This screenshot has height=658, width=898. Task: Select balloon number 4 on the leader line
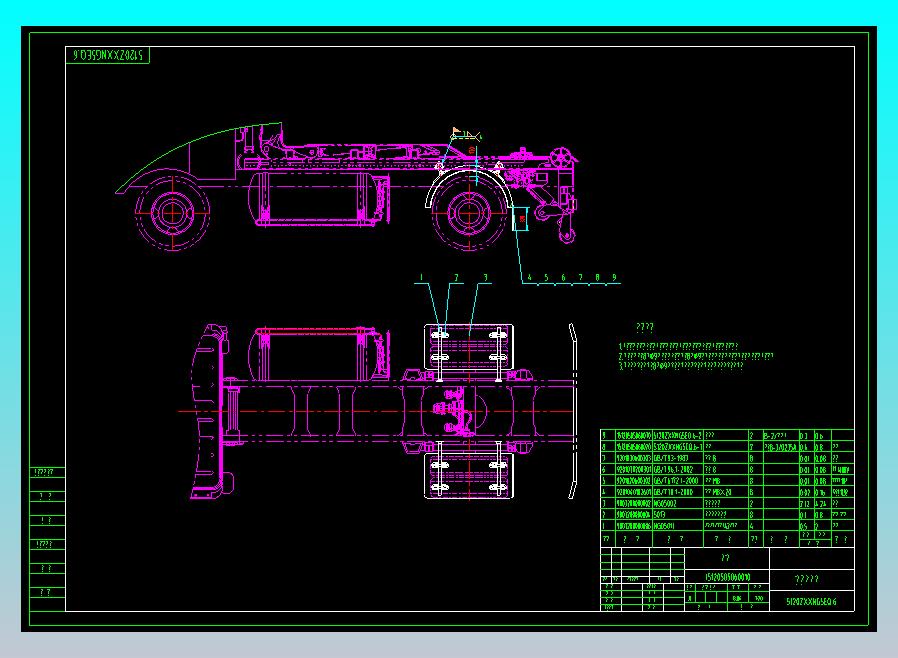click(x=529, y=277)
